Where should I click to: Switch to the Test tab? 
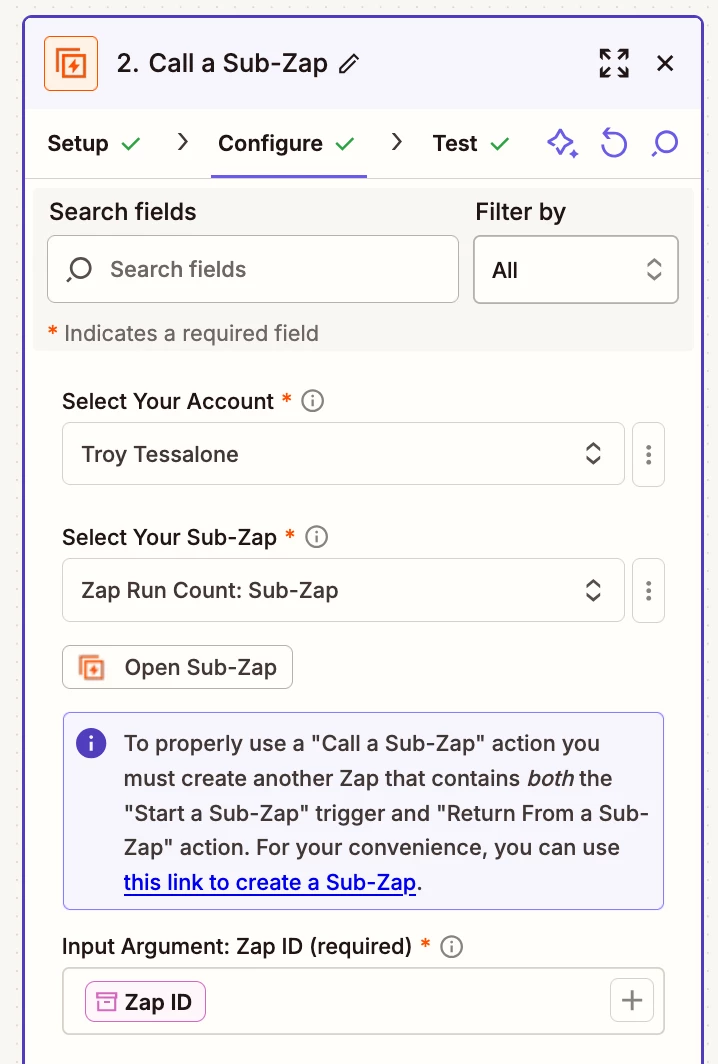[470, 144]
